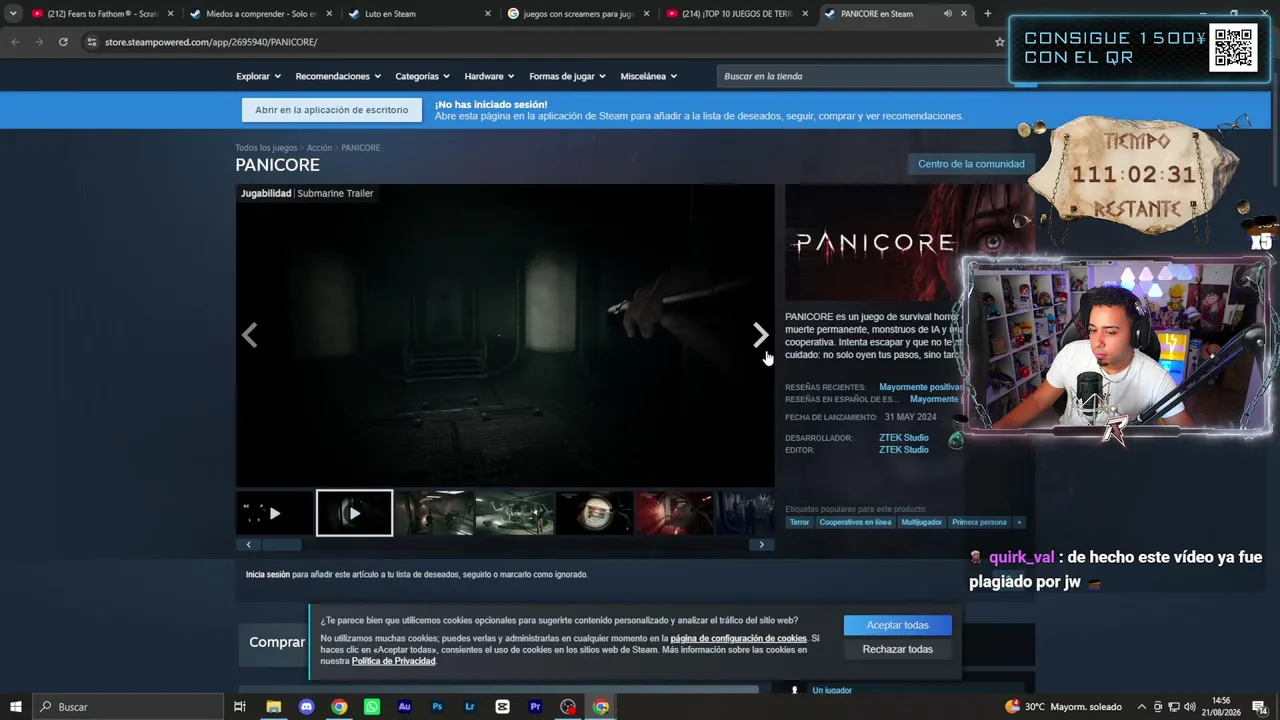Open File Explorer from taskbar
This screenshot has height=720, width=1280.
(x=273, y=707)
